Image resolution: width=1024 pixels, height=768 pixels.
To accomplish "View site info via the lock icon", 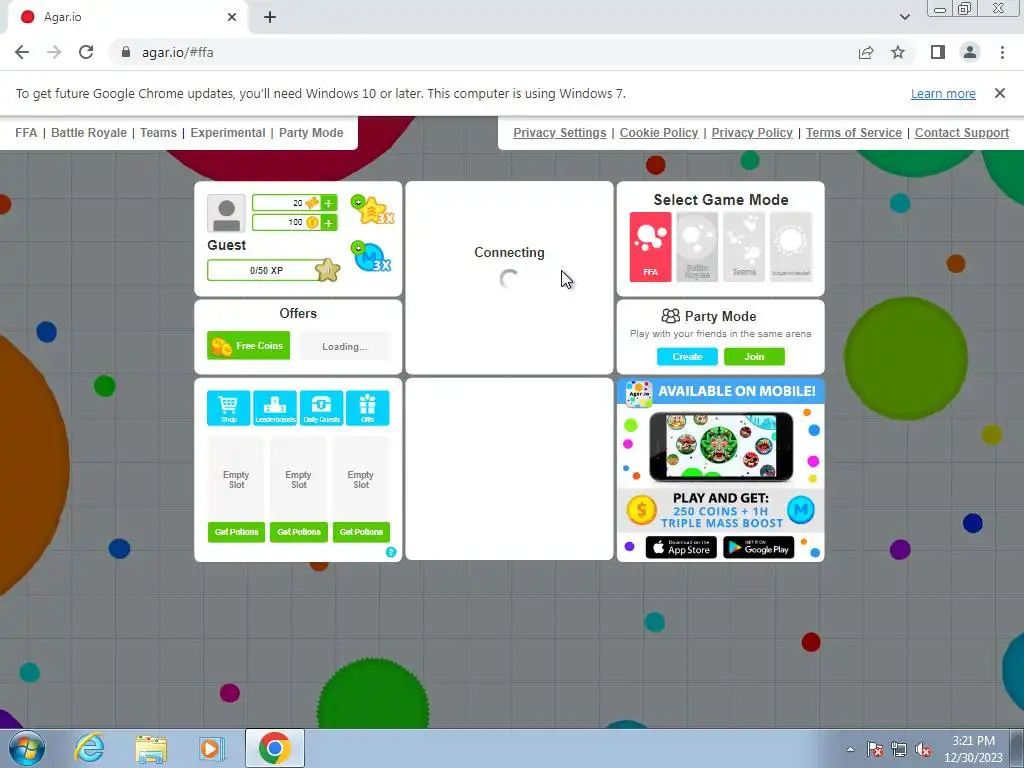I will (126, 52).
